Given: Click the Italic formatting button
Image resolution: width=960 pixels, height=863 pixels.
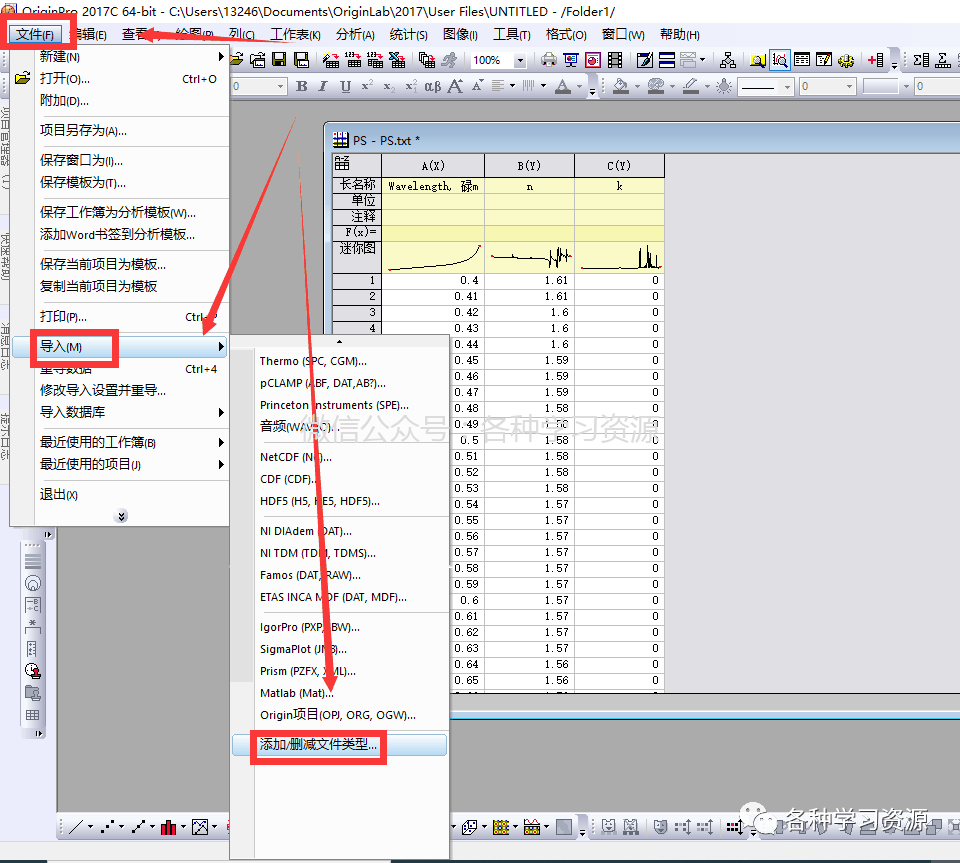Looking at the screenshot, I should click(324, 87).
